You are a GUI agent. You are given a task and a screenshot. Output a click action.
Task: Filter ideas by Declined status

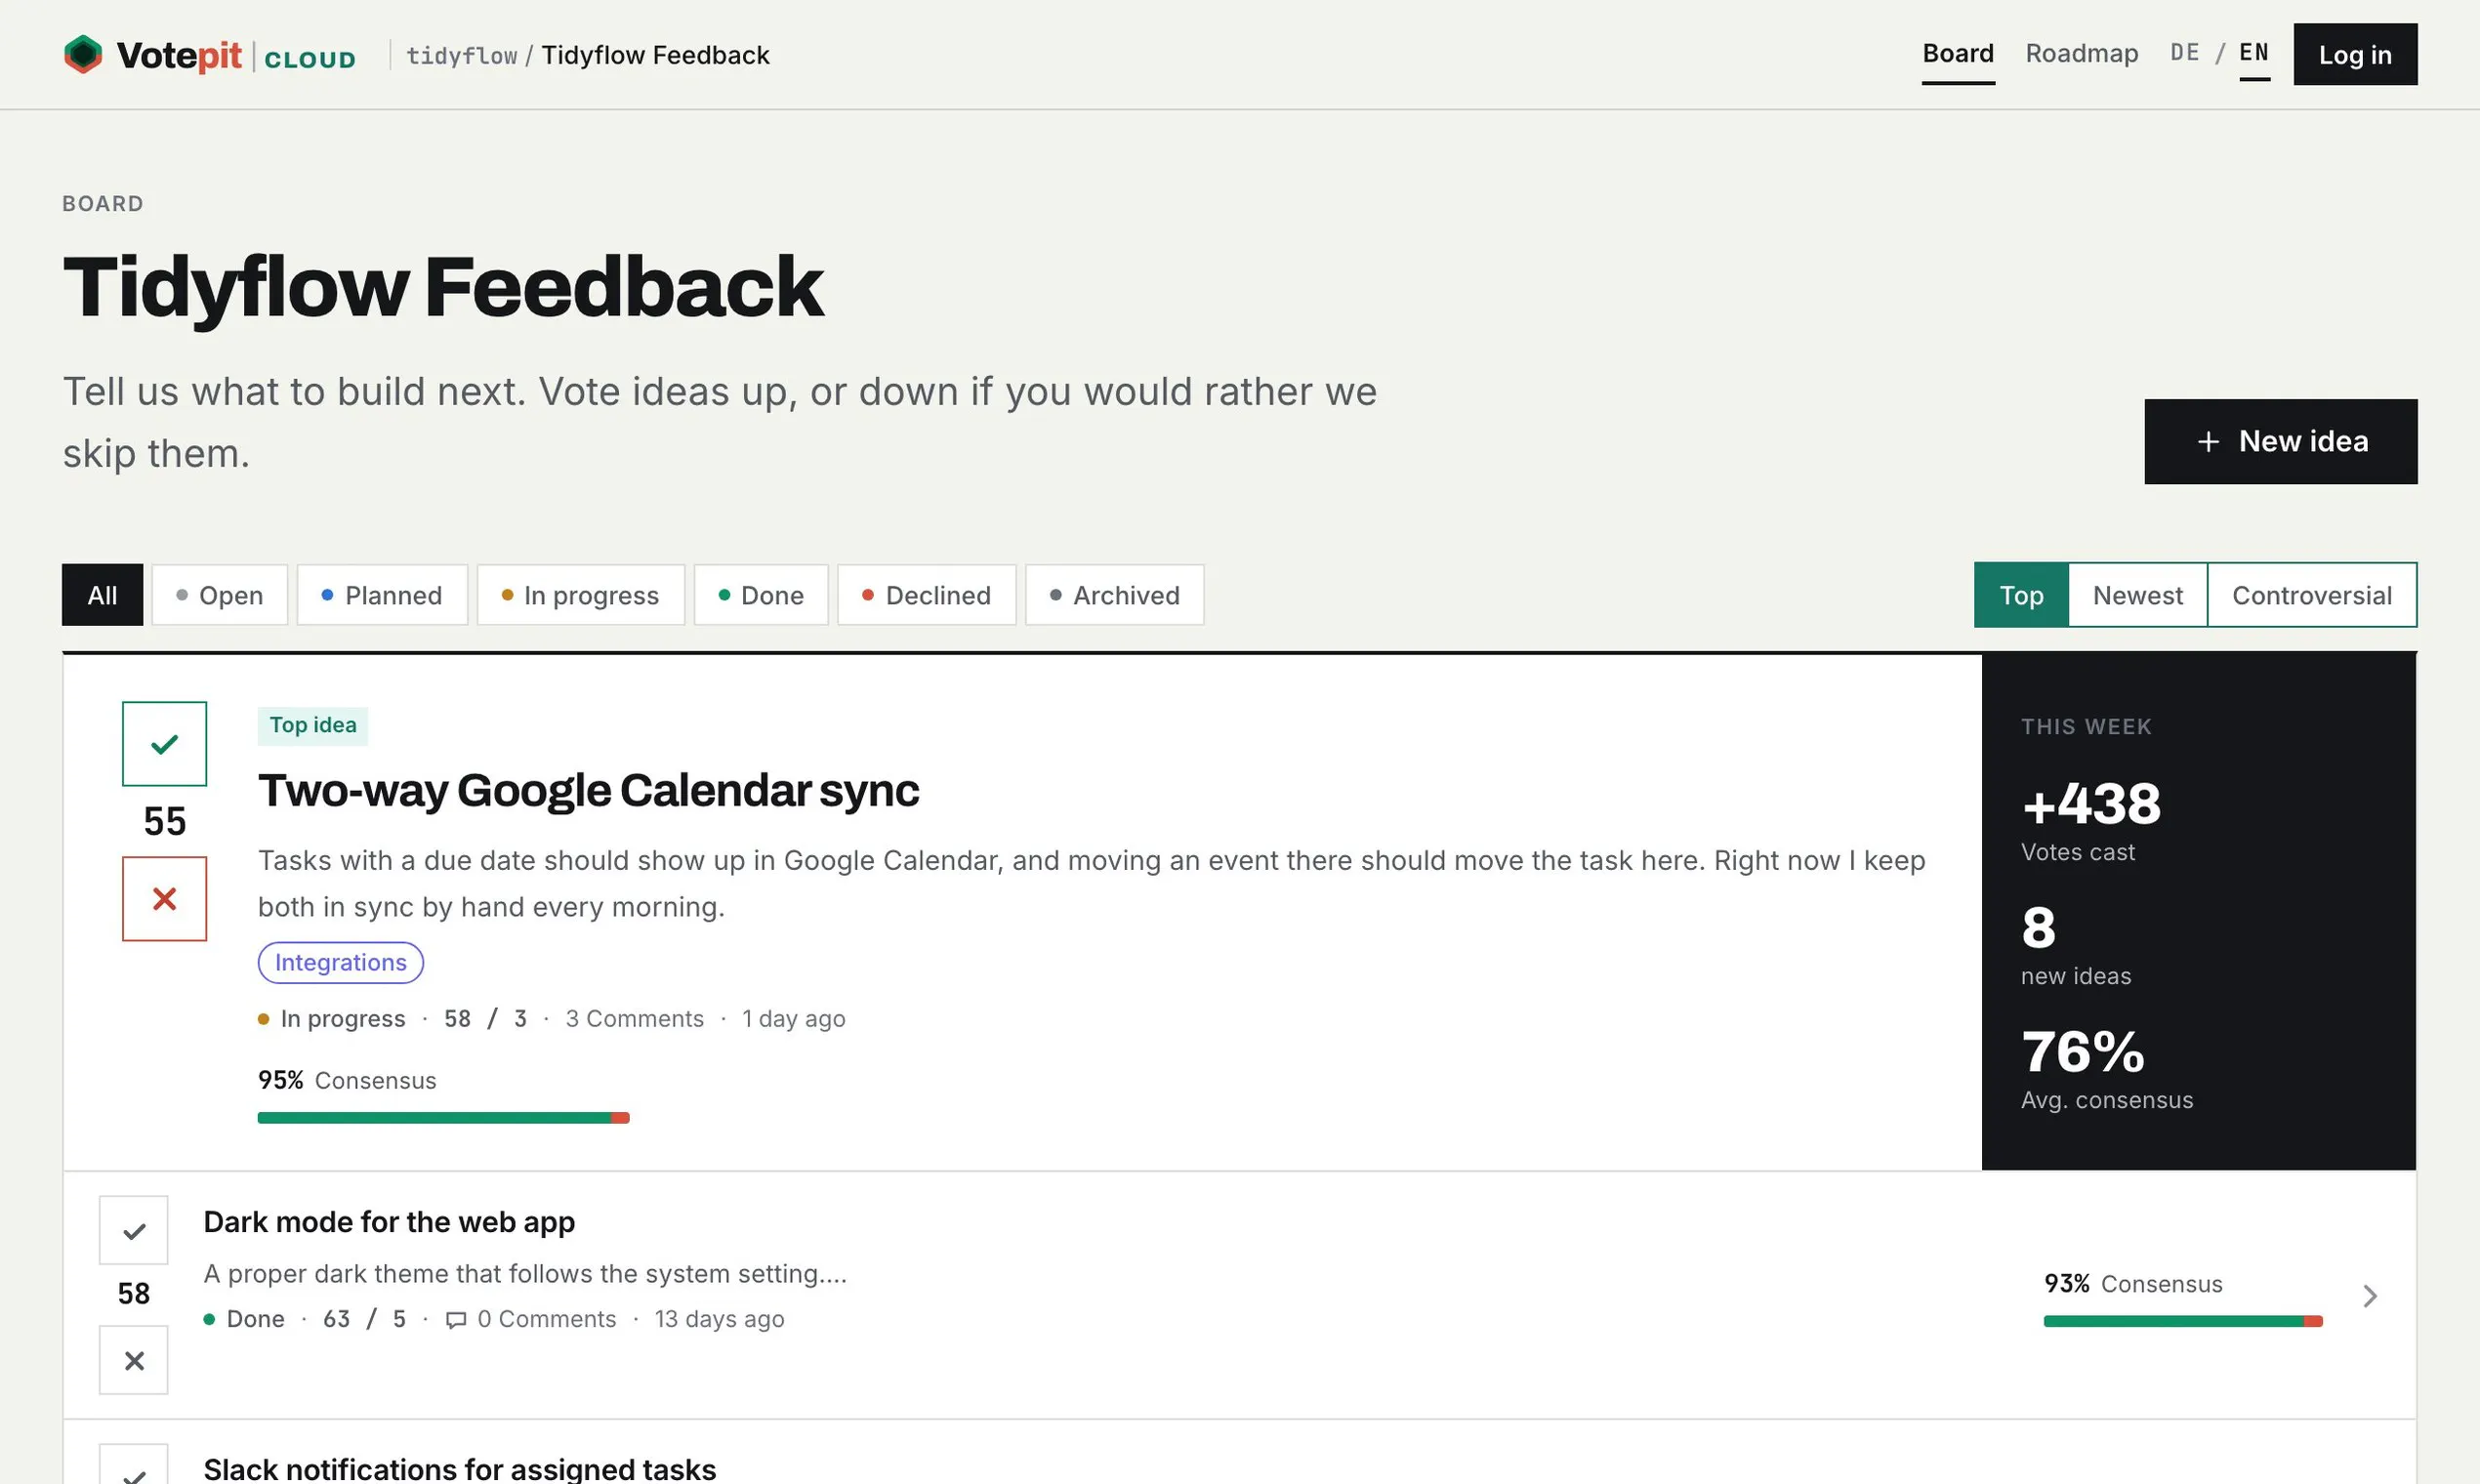926,595
